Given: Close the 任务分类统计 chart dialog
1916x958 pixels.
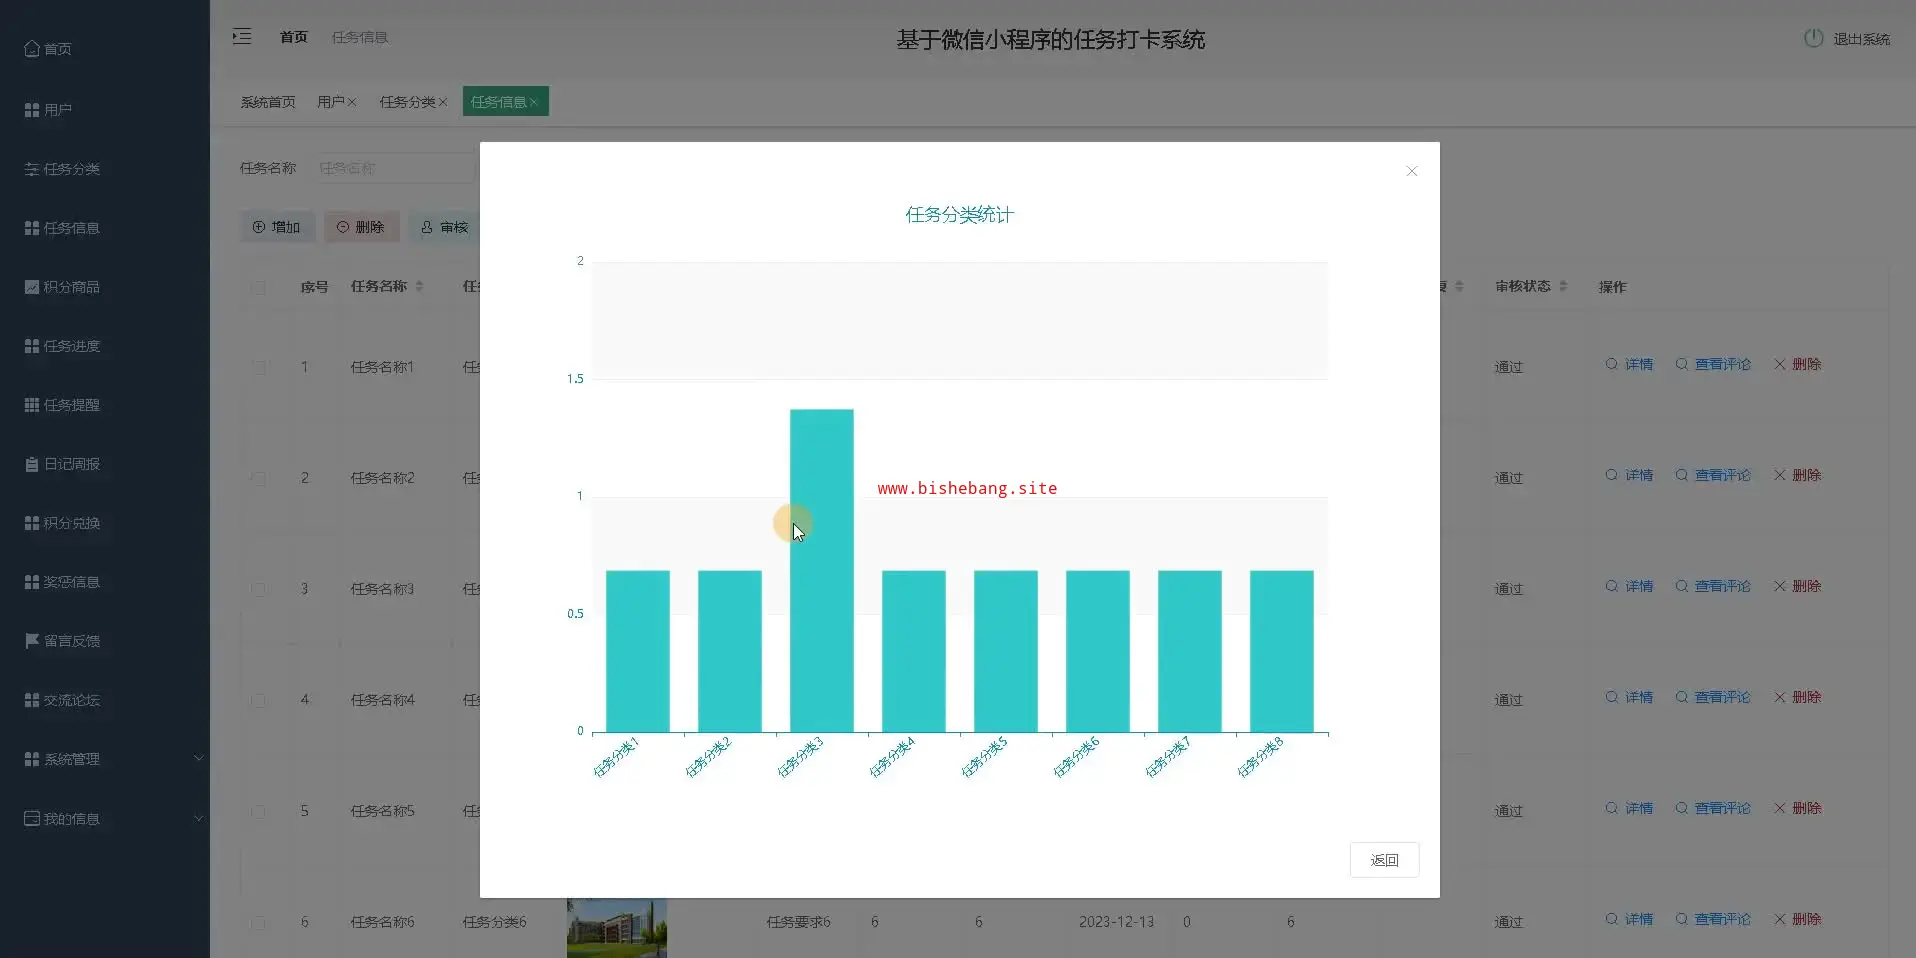Looking at the screenshot, I should coord(1411,171).
